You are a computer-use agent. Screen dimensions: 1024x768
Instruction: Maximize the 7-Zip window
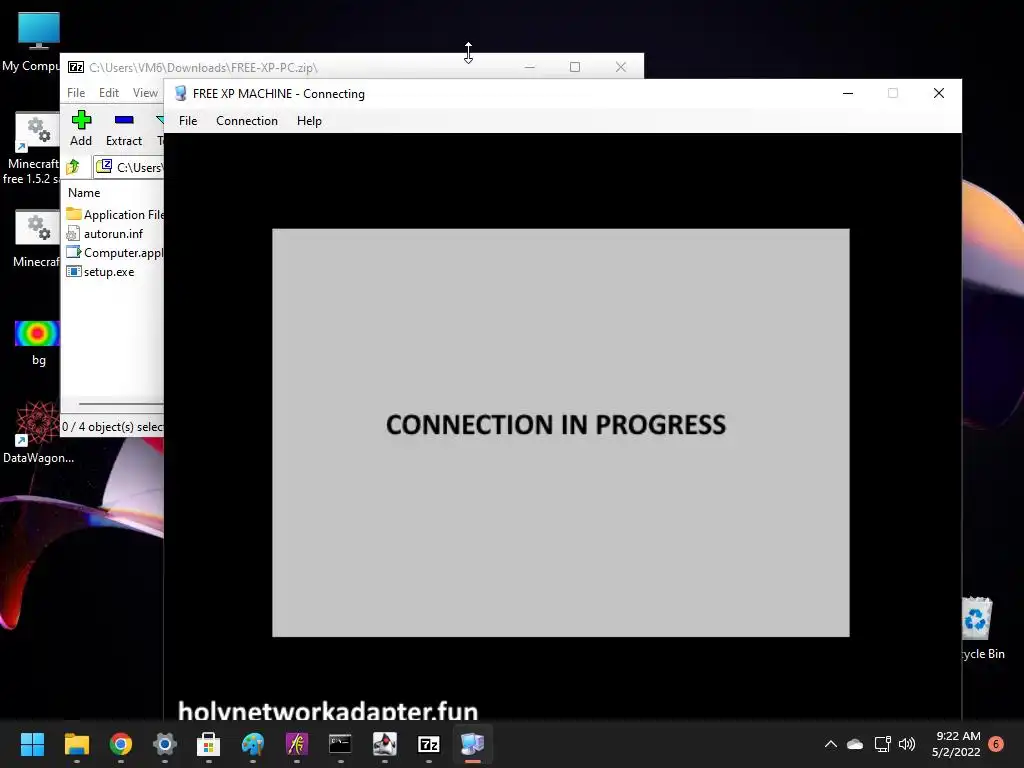click(x=575, y=67)
